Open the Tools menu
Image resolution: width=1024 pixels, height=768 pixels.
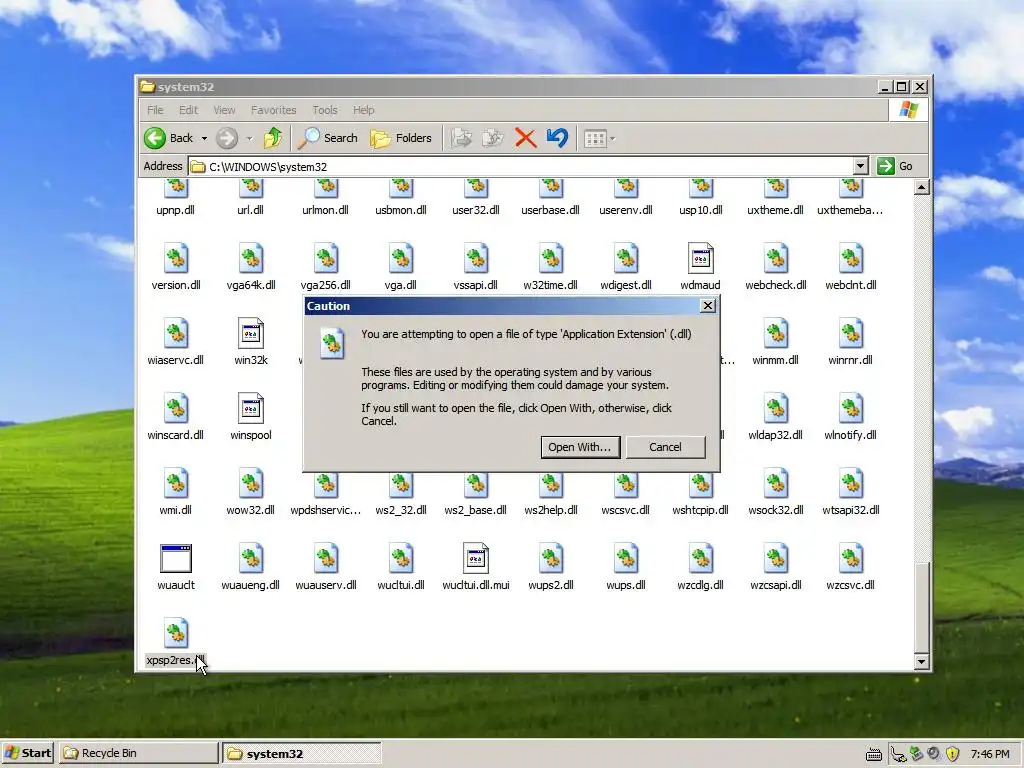[x=325, y=110]
